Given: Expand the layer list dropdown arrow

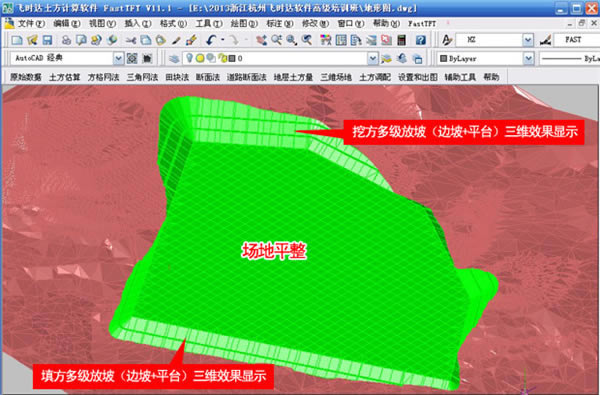Looking at the screenshot, I should [x=373, y=58].
